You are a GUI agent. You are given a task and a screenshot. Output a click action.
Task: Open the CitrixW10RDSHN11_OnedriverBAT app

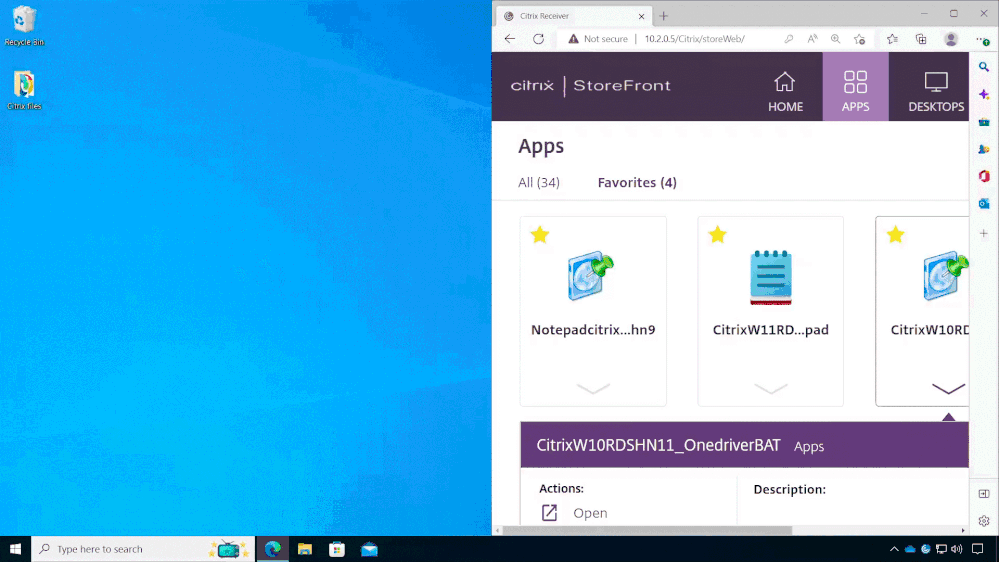pyautogui.click(x=590, y=513)
